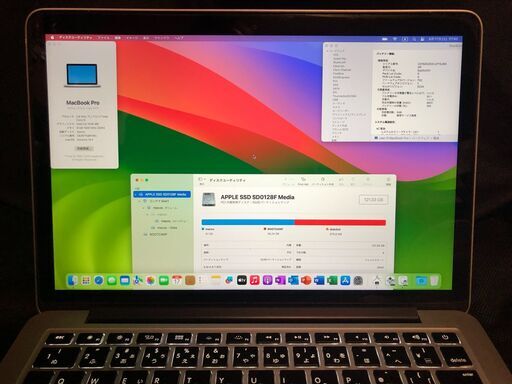Launch Microsoft Outlook from the Dock
The image size is (512, 384).
(x=293, y=281)
